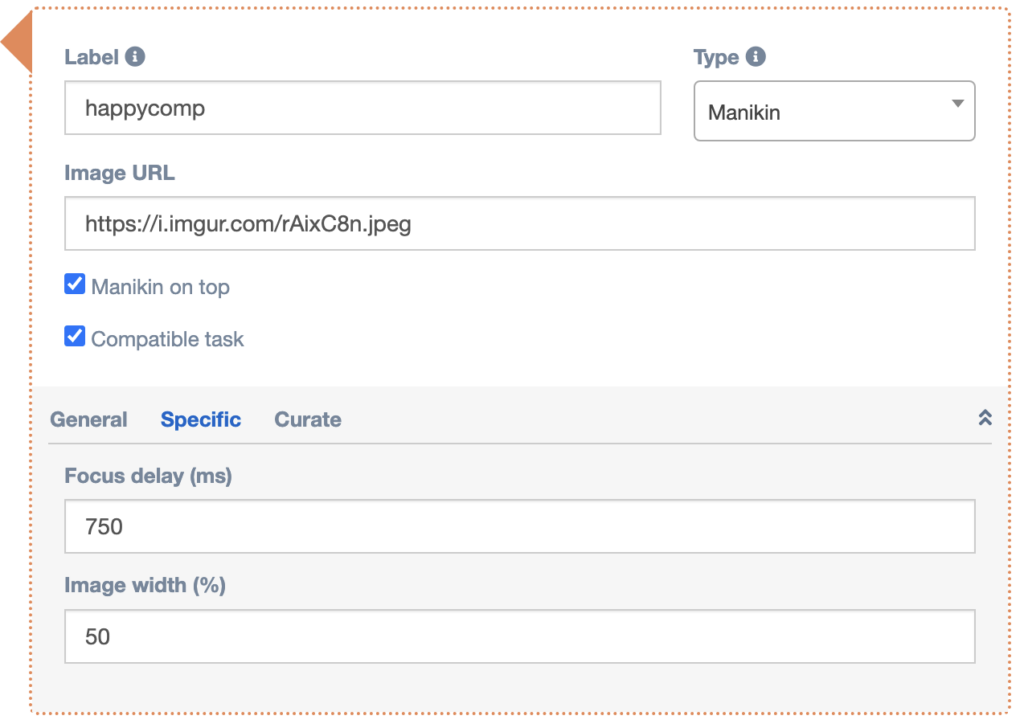The width and height of the screenshot is (1024, 728).
Task: Open the Curate tab
Action: coord(308,420)
